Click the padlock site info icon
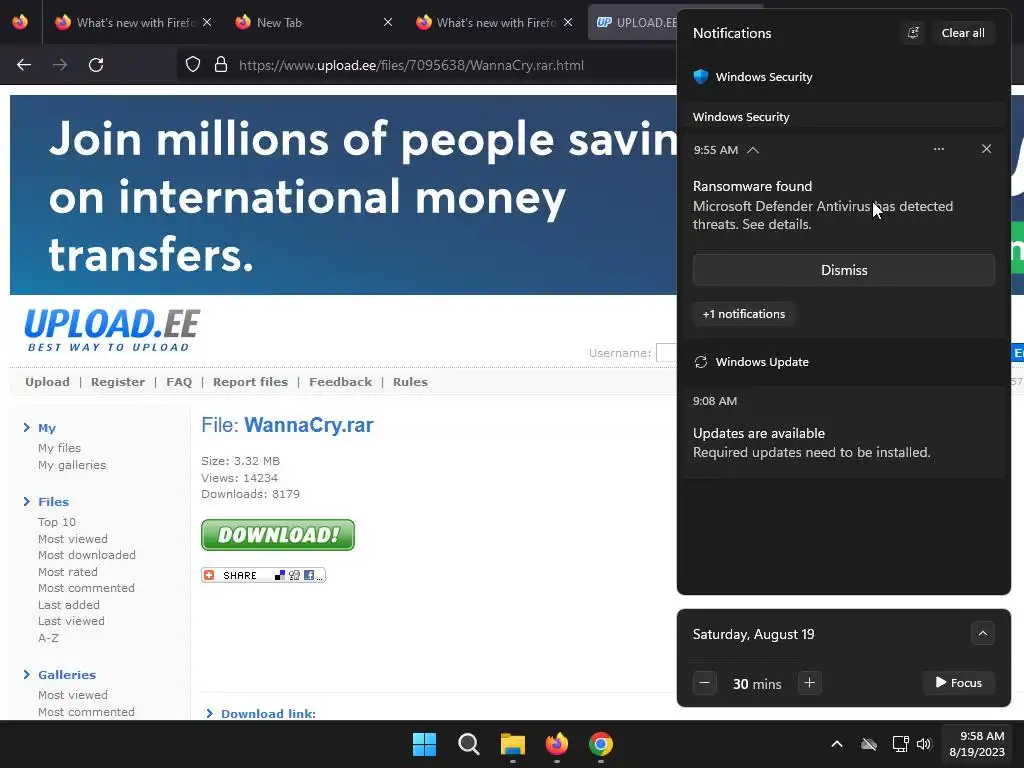This screenshot has width=1024, height=768. (x=221, y=65)
